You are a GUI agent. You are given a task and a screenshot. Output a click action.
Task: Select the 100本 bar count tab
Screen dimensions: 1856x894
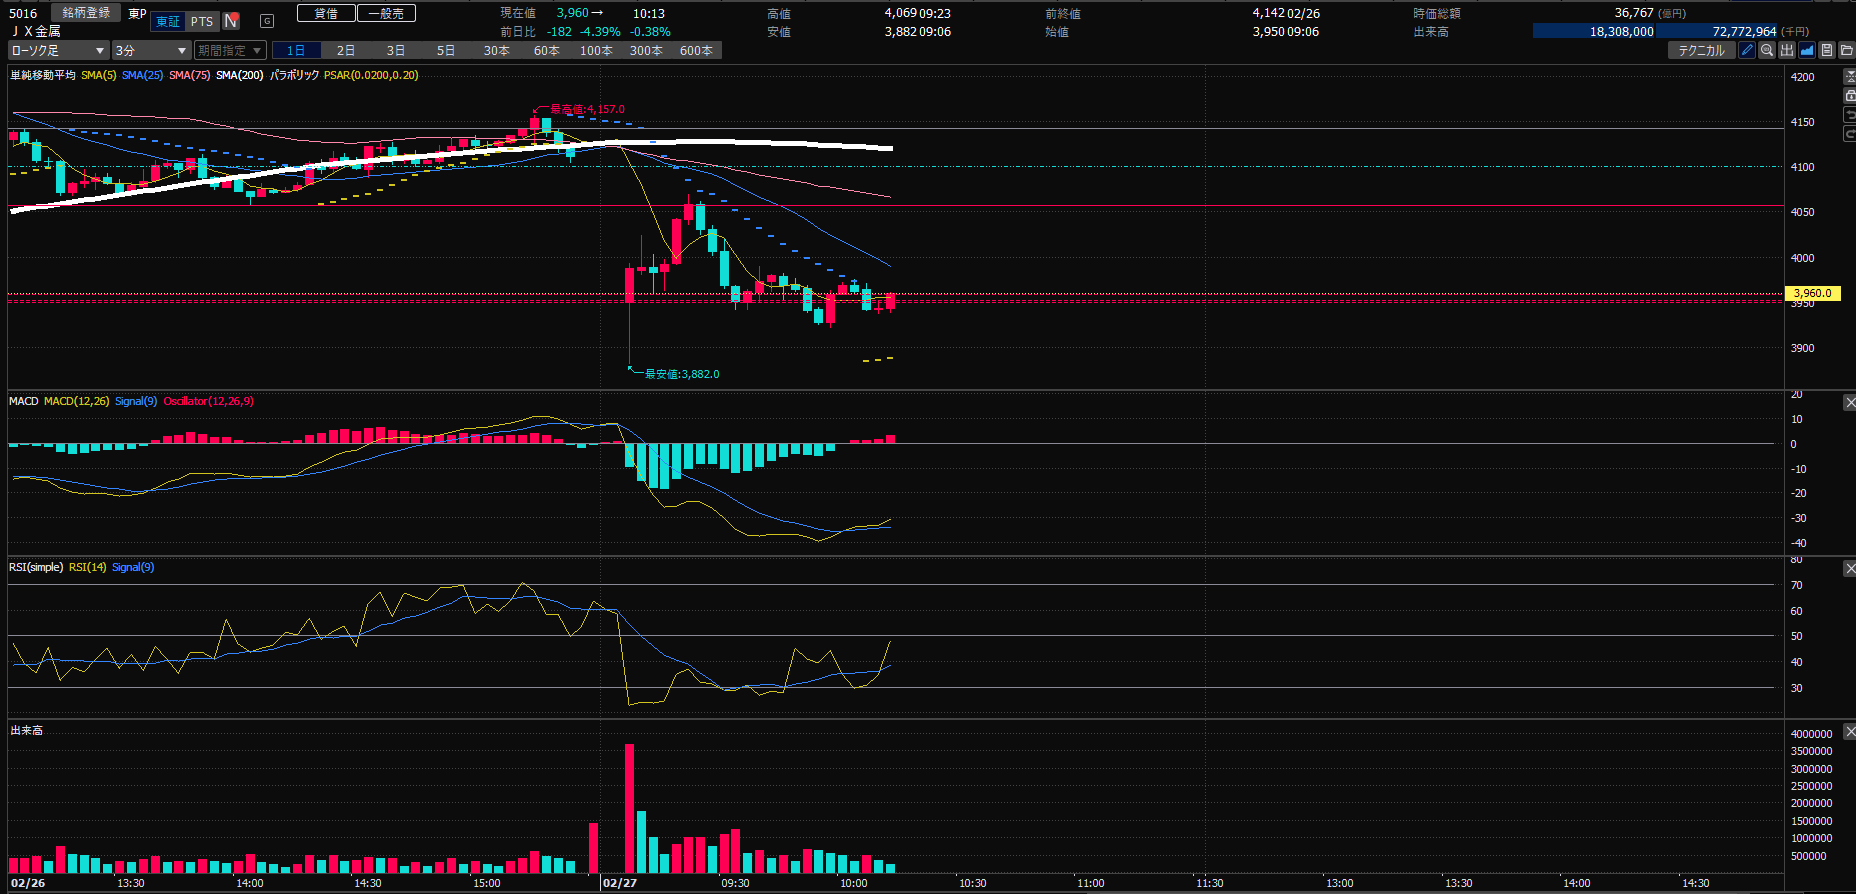tap(596, 50)
